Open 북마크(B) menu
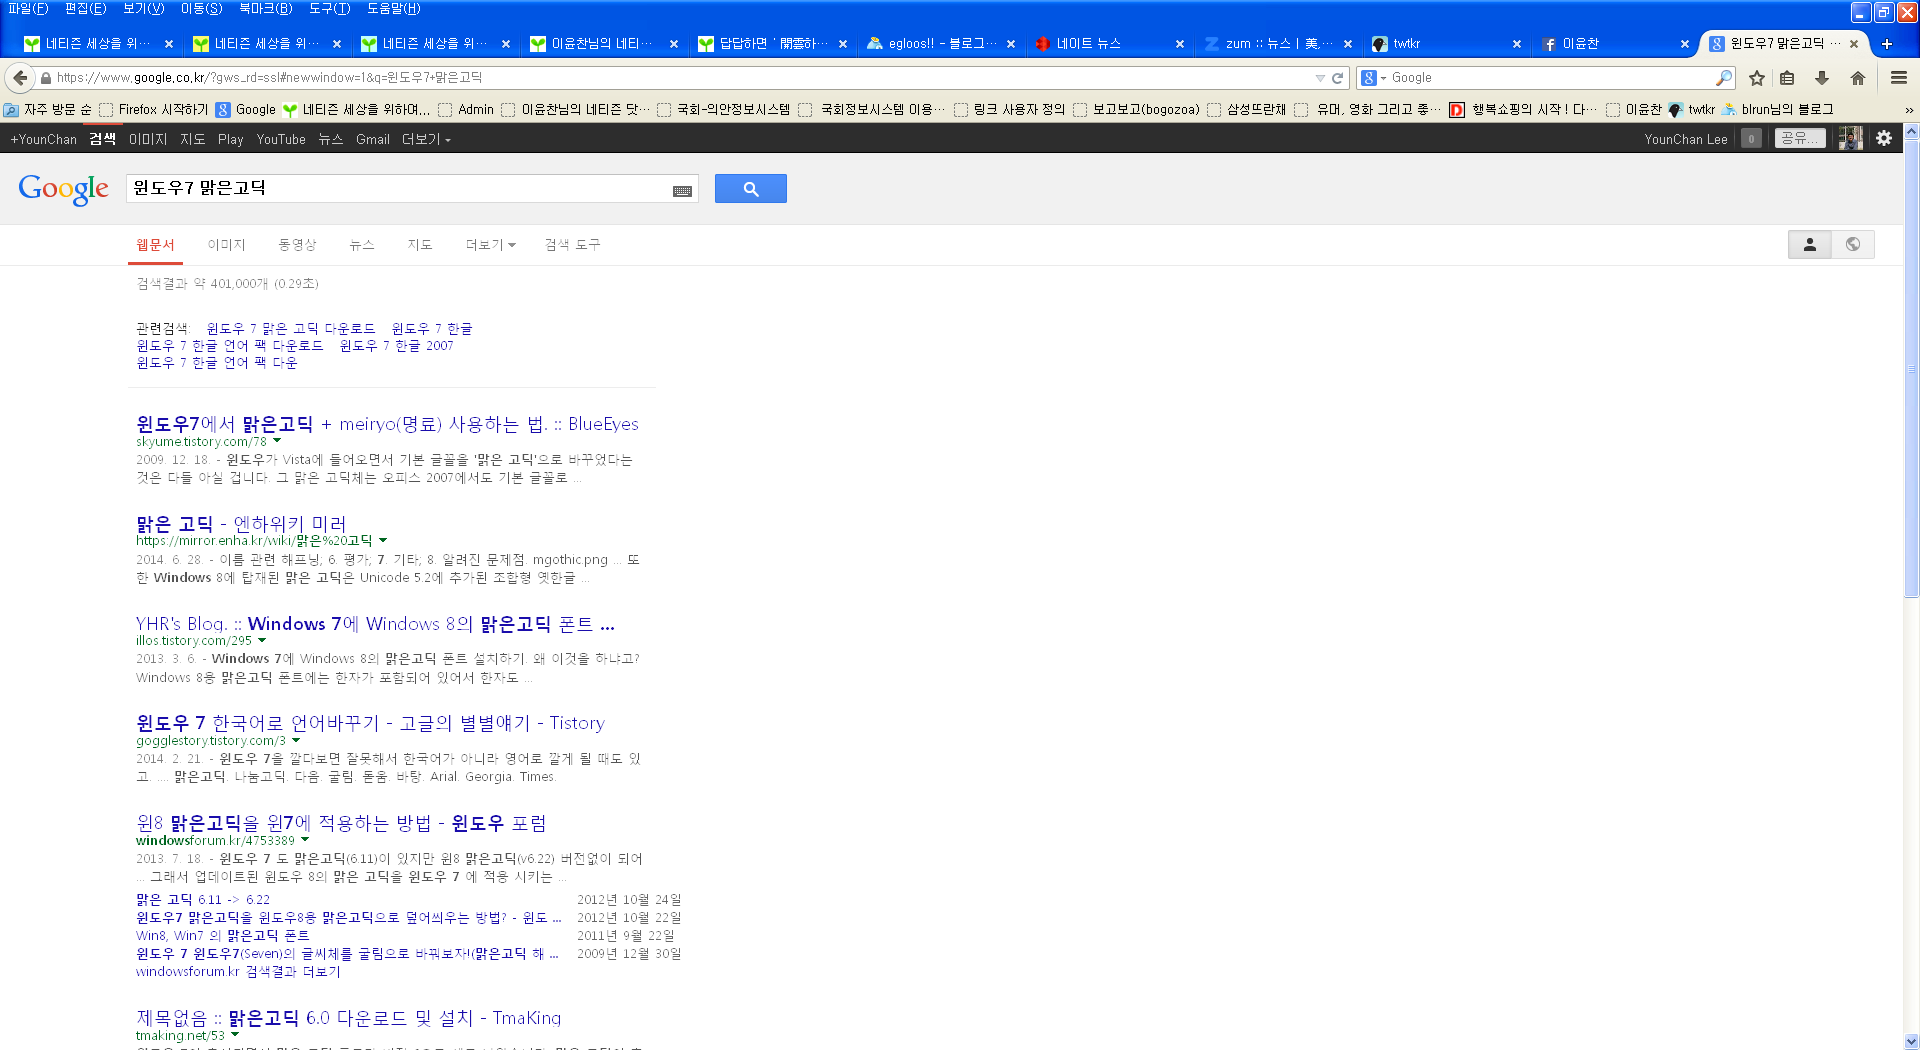Viewport: 1920px width, 1050px height. (265, 9)
